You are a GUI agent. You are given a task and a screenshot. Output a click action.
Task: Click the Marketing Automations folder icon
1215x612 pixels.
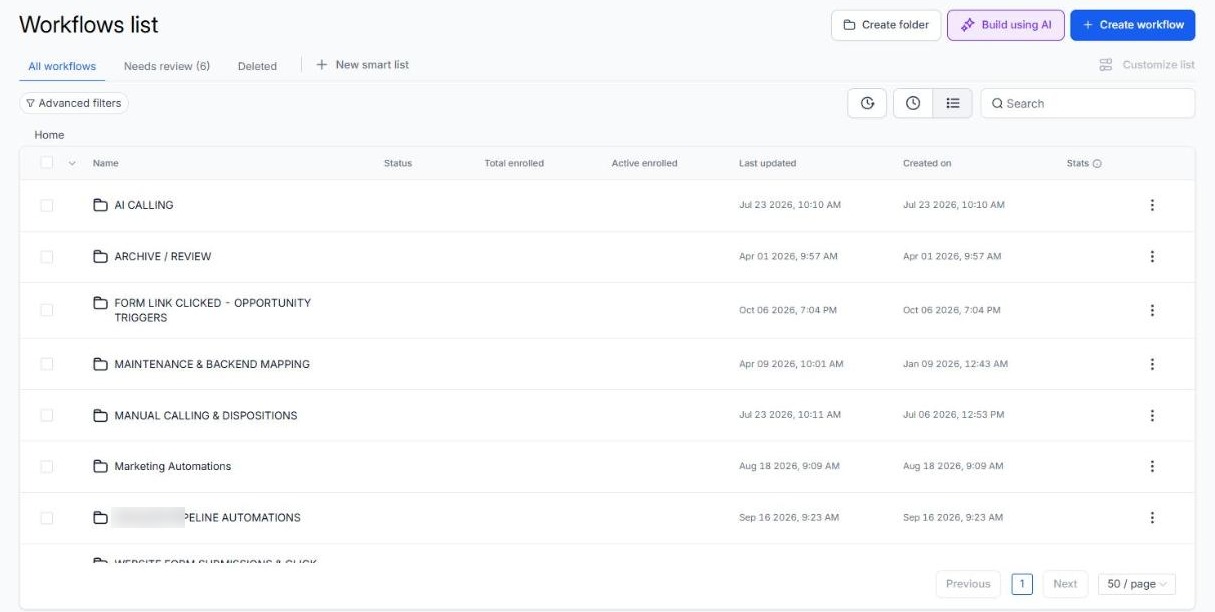pyautogui.click(x=100, y=466)
